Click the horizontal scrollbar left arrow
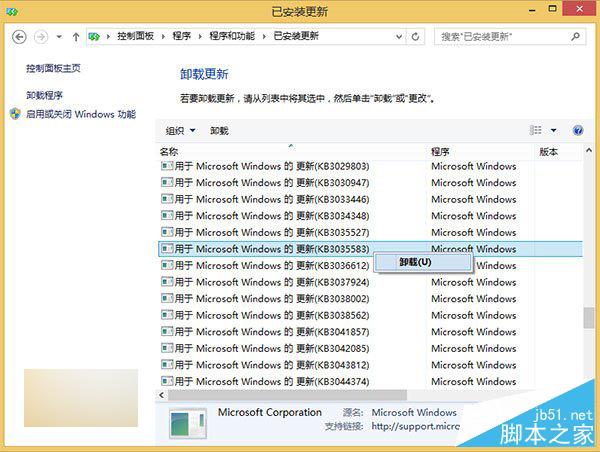The height and width of the screenshot is (452, 600). click(161, 395)
